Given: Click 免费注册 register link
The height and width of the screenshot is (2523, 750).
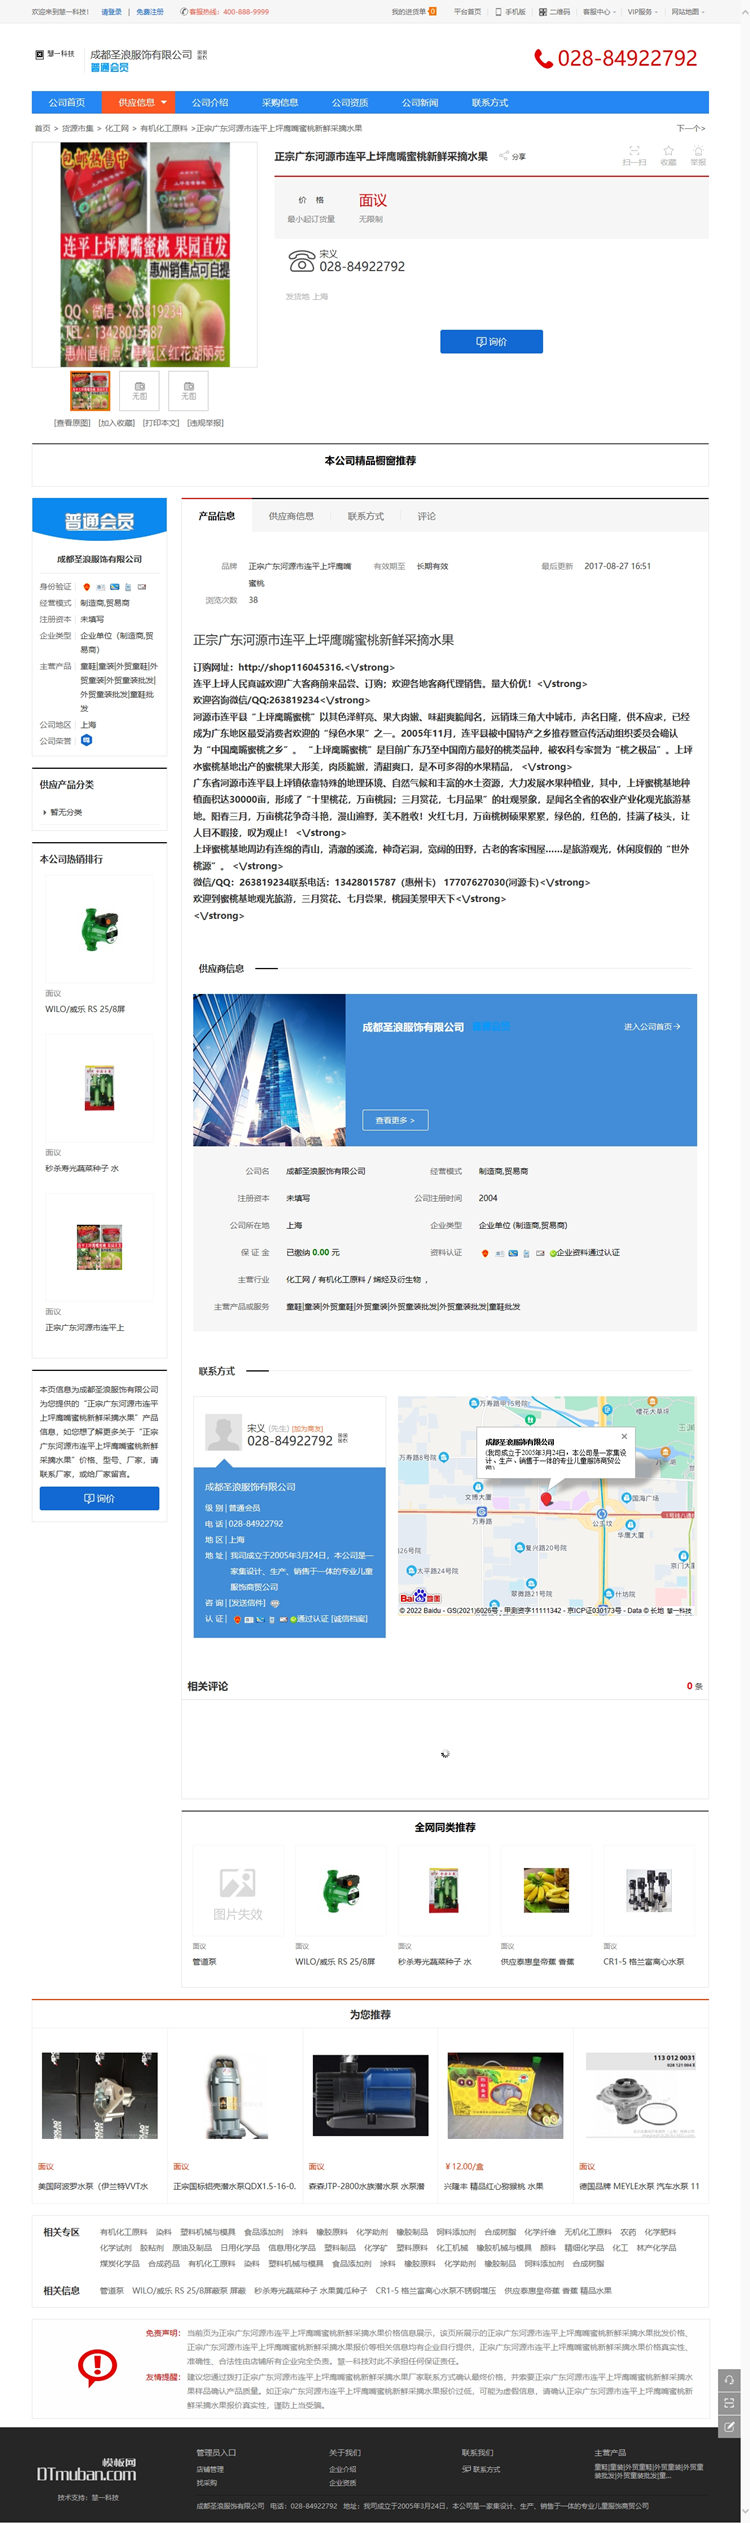Looking at the screenshot, I should click(150, 12).
